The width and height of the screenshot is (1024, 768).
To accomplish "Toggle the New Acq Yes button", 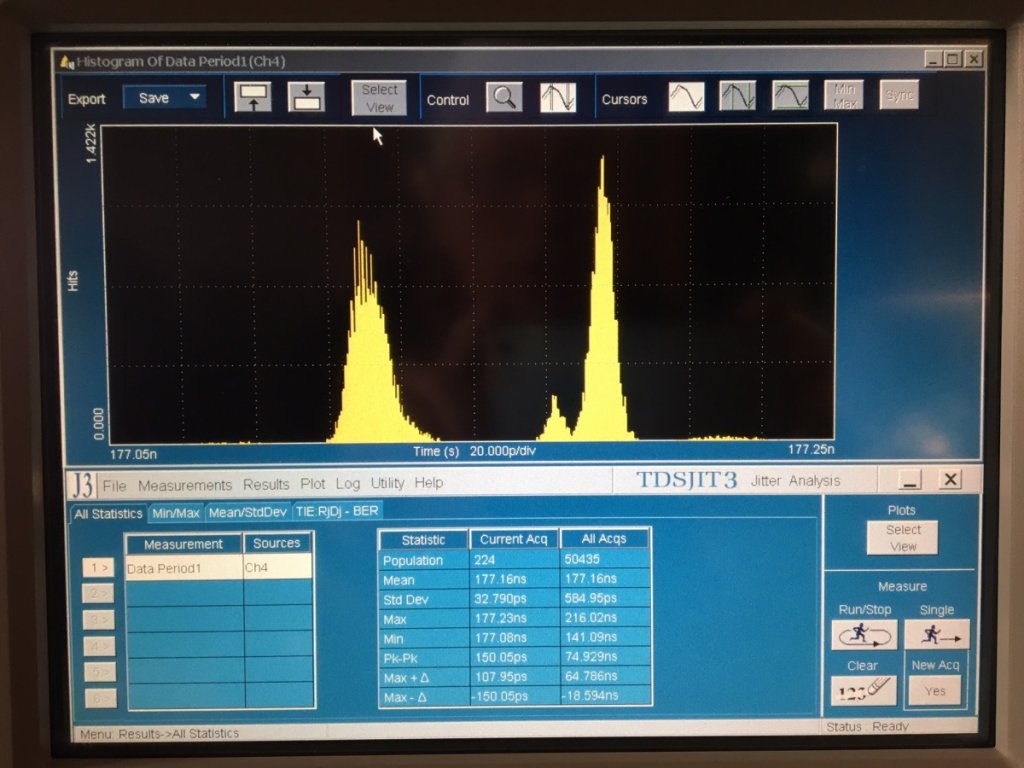I will 935,690.
